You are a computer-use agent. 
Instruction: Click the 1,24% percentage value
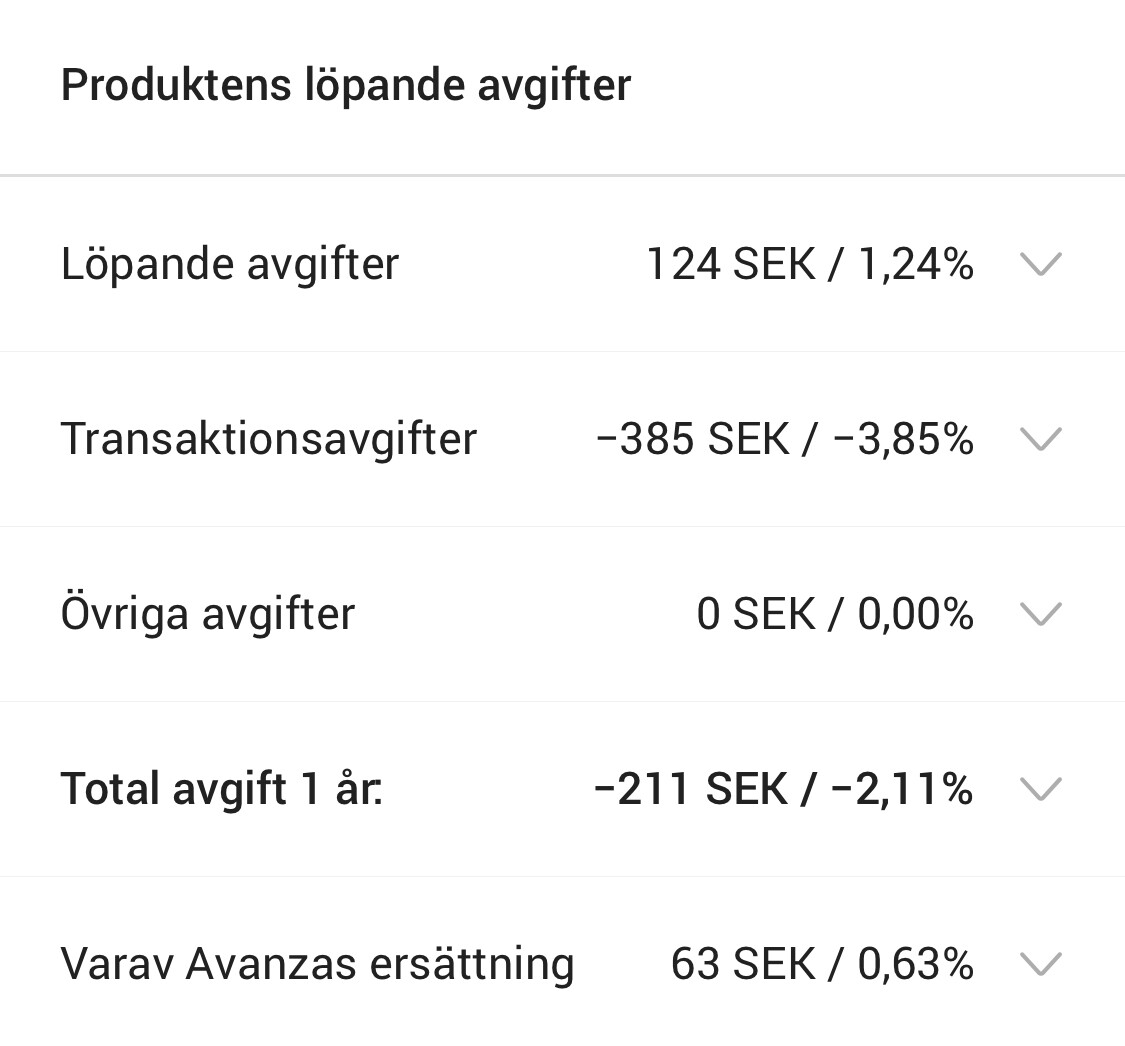coord(915,264)
